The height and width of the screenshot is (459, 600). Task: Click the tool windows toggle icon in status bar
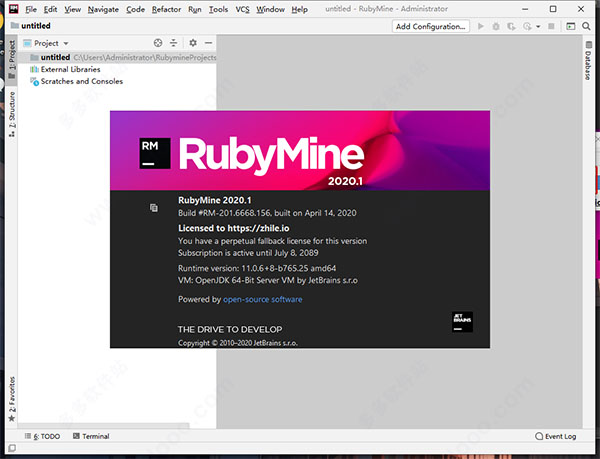pyautogui.click(x=12, y=448)
